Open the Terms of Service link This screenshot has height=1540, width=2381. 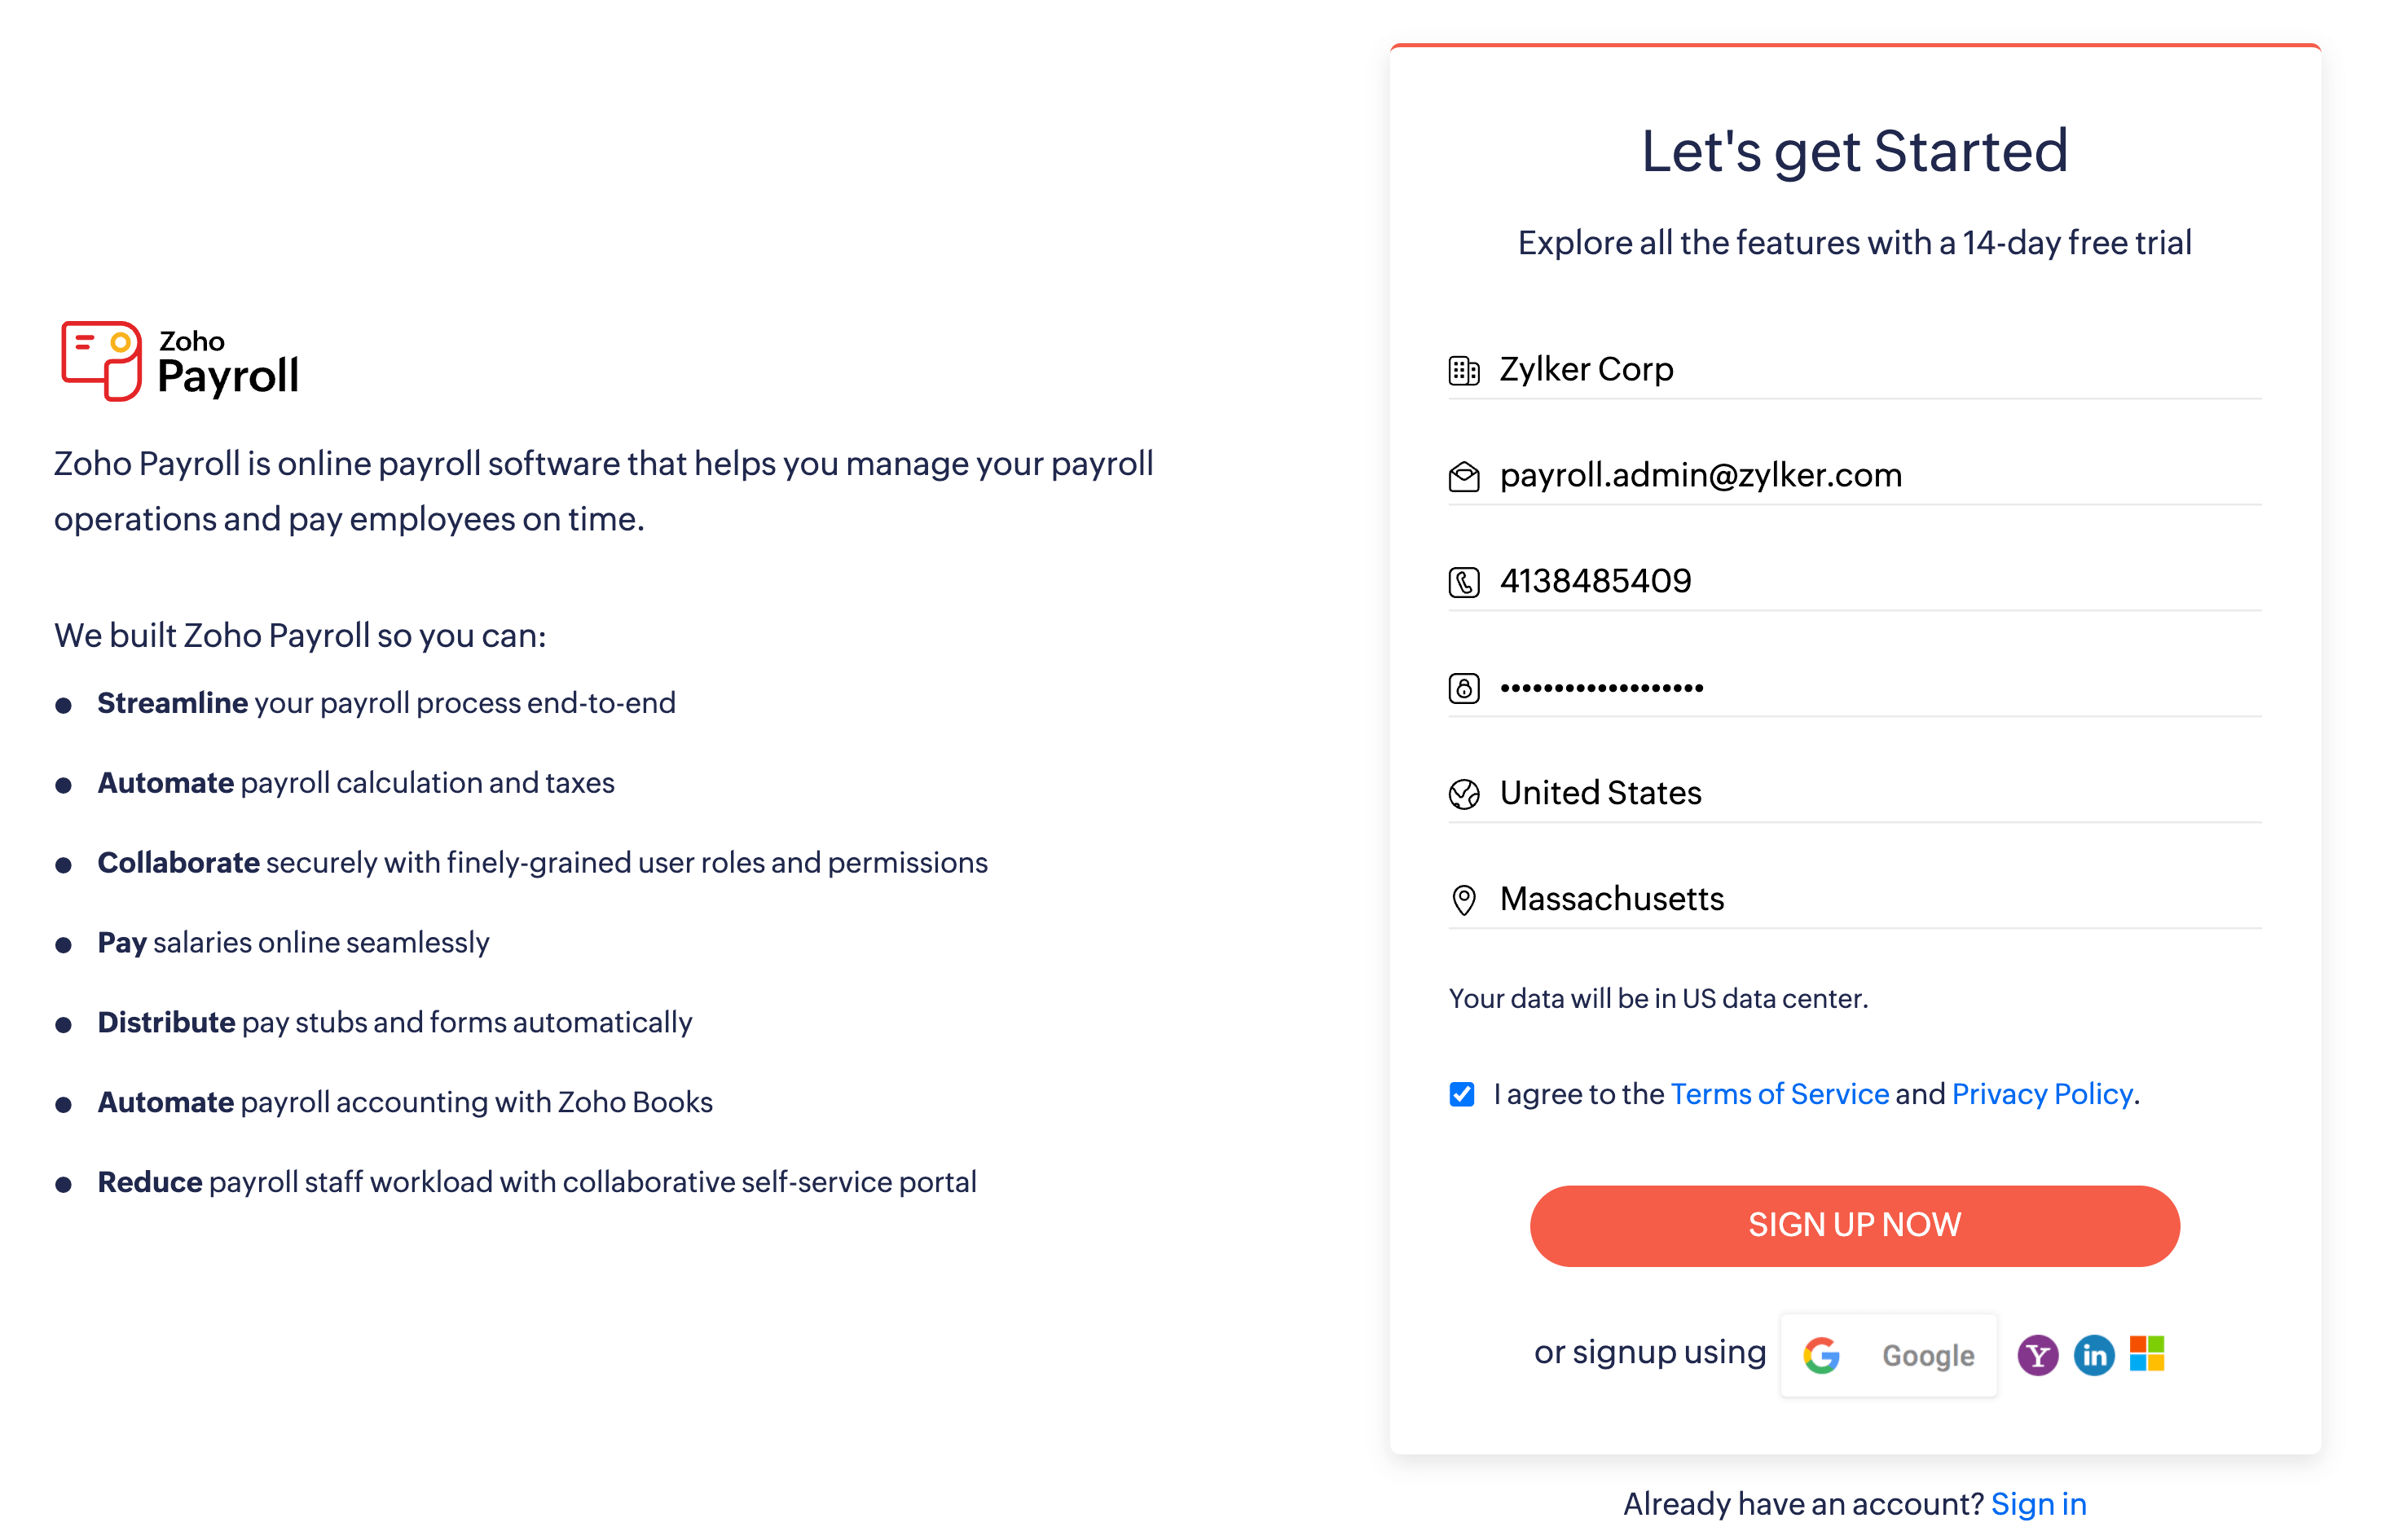tap(1779, 1094)
